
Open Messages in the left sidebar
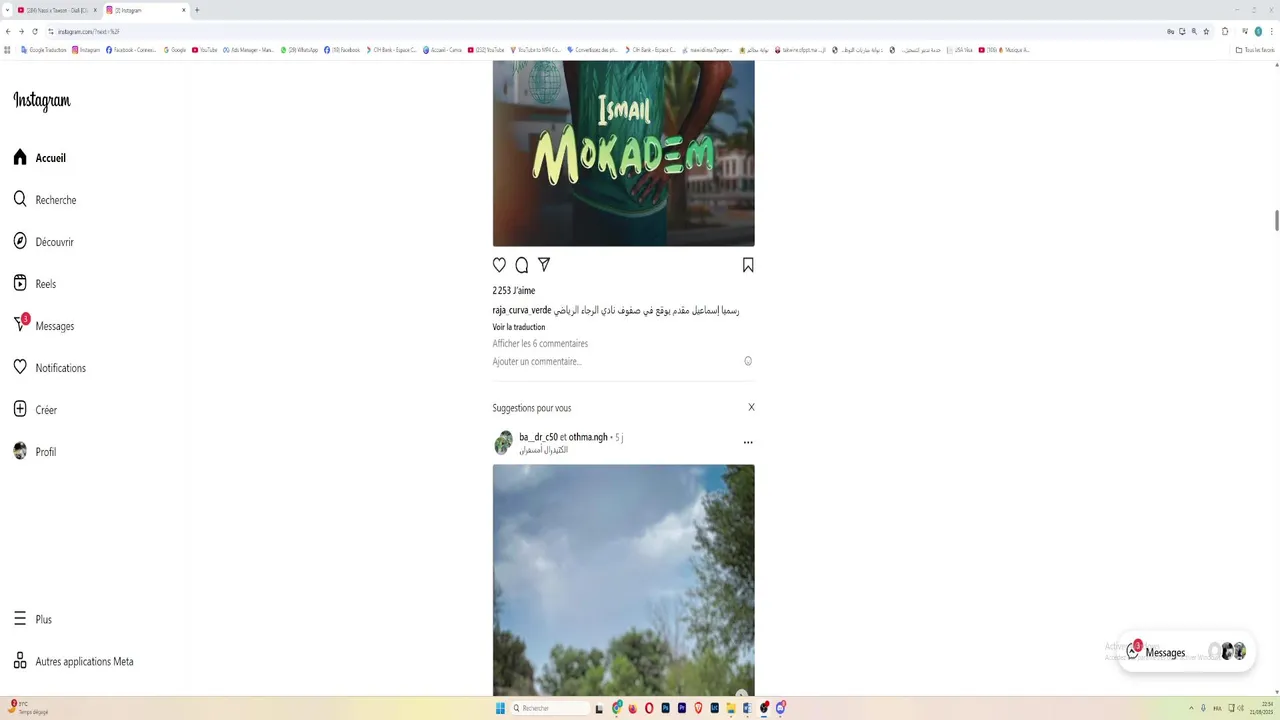coord(43,326)
